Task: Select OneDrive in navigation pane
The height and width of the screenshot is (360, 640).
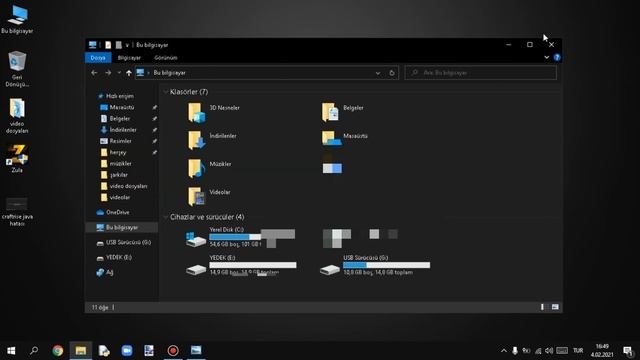Action: click(118, 212)
